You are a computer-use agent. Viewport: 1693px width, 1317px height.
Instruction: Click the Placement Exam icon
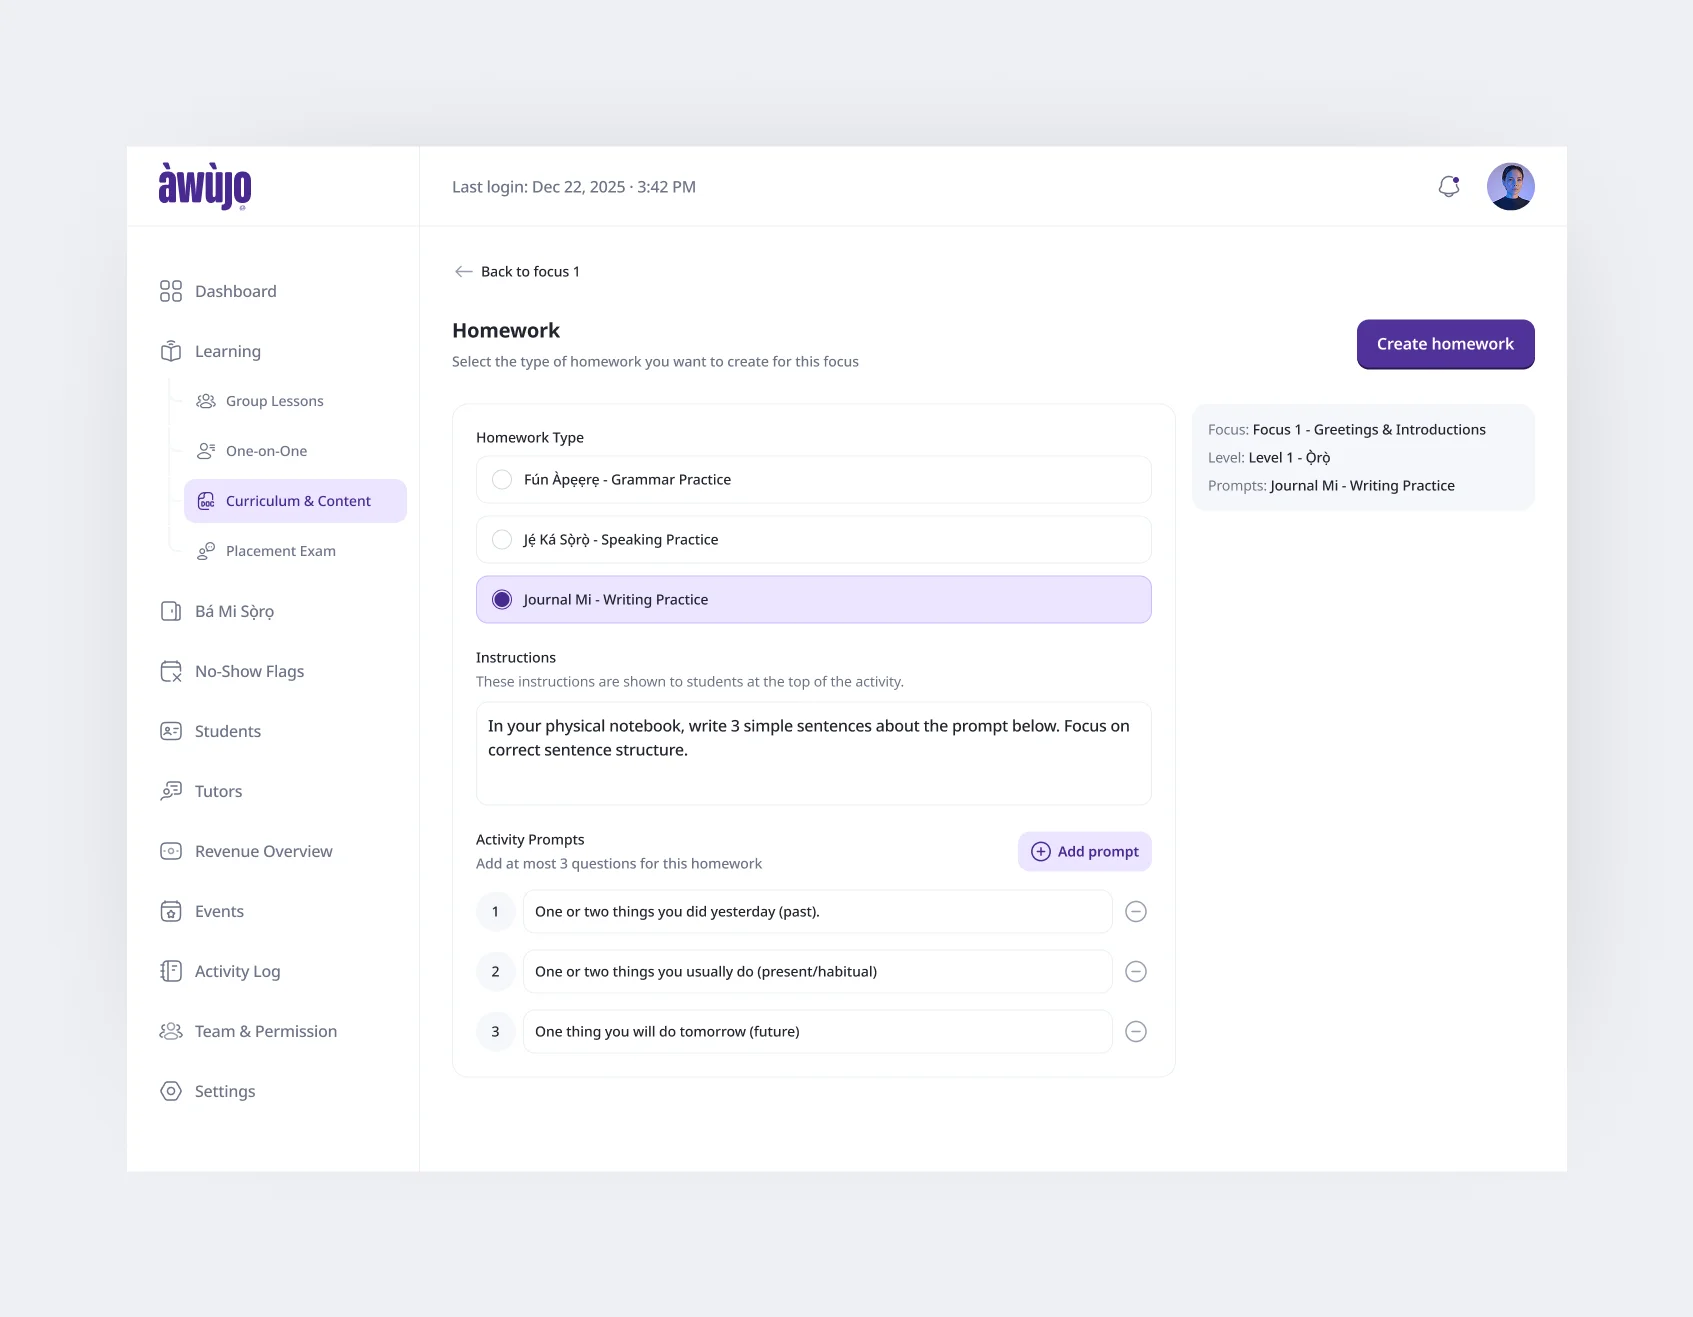click(x=206, y=551)
